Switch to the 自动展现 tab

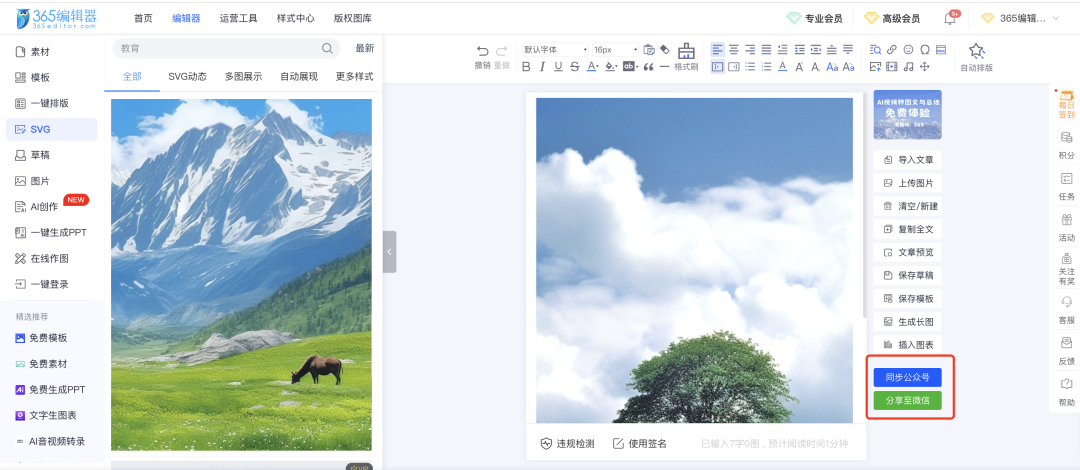click(299, 76)
